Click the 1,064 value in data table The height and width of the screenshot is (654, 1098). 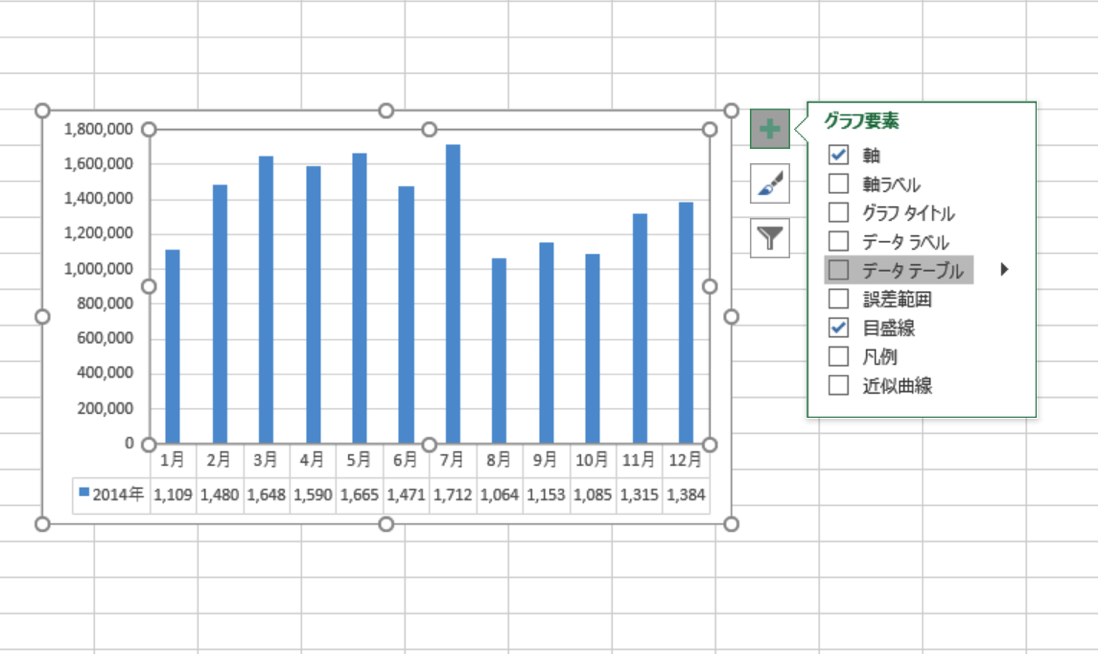coord(499,495)
